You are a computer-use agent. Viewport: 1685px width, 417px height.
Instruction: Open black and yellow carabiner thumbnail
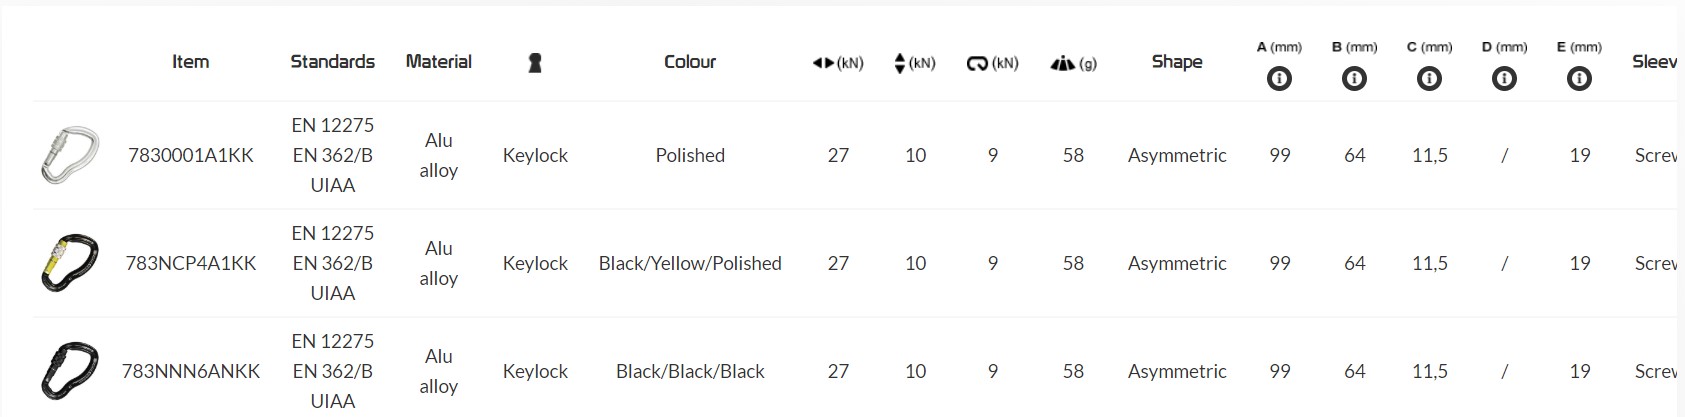click(x=69, y=263)
